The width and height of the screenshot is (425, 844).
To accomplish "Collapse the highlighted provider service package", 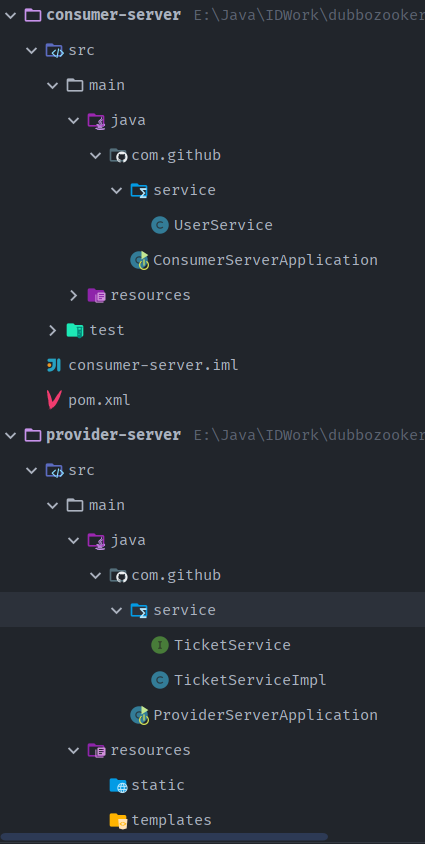I will click(x=117, y=610).
